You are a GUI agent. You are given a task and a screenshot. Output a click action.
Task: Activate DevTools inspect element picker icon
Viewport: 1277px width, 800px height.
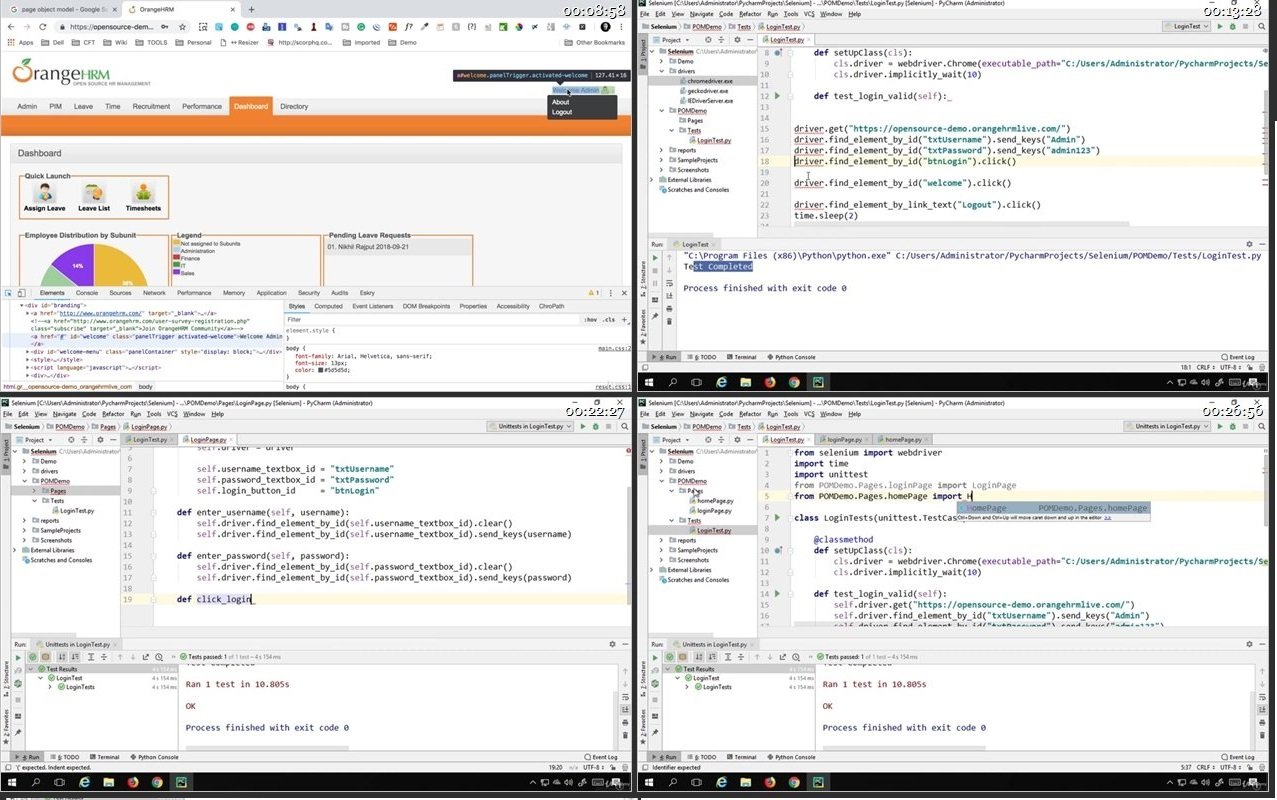(8, 293)
